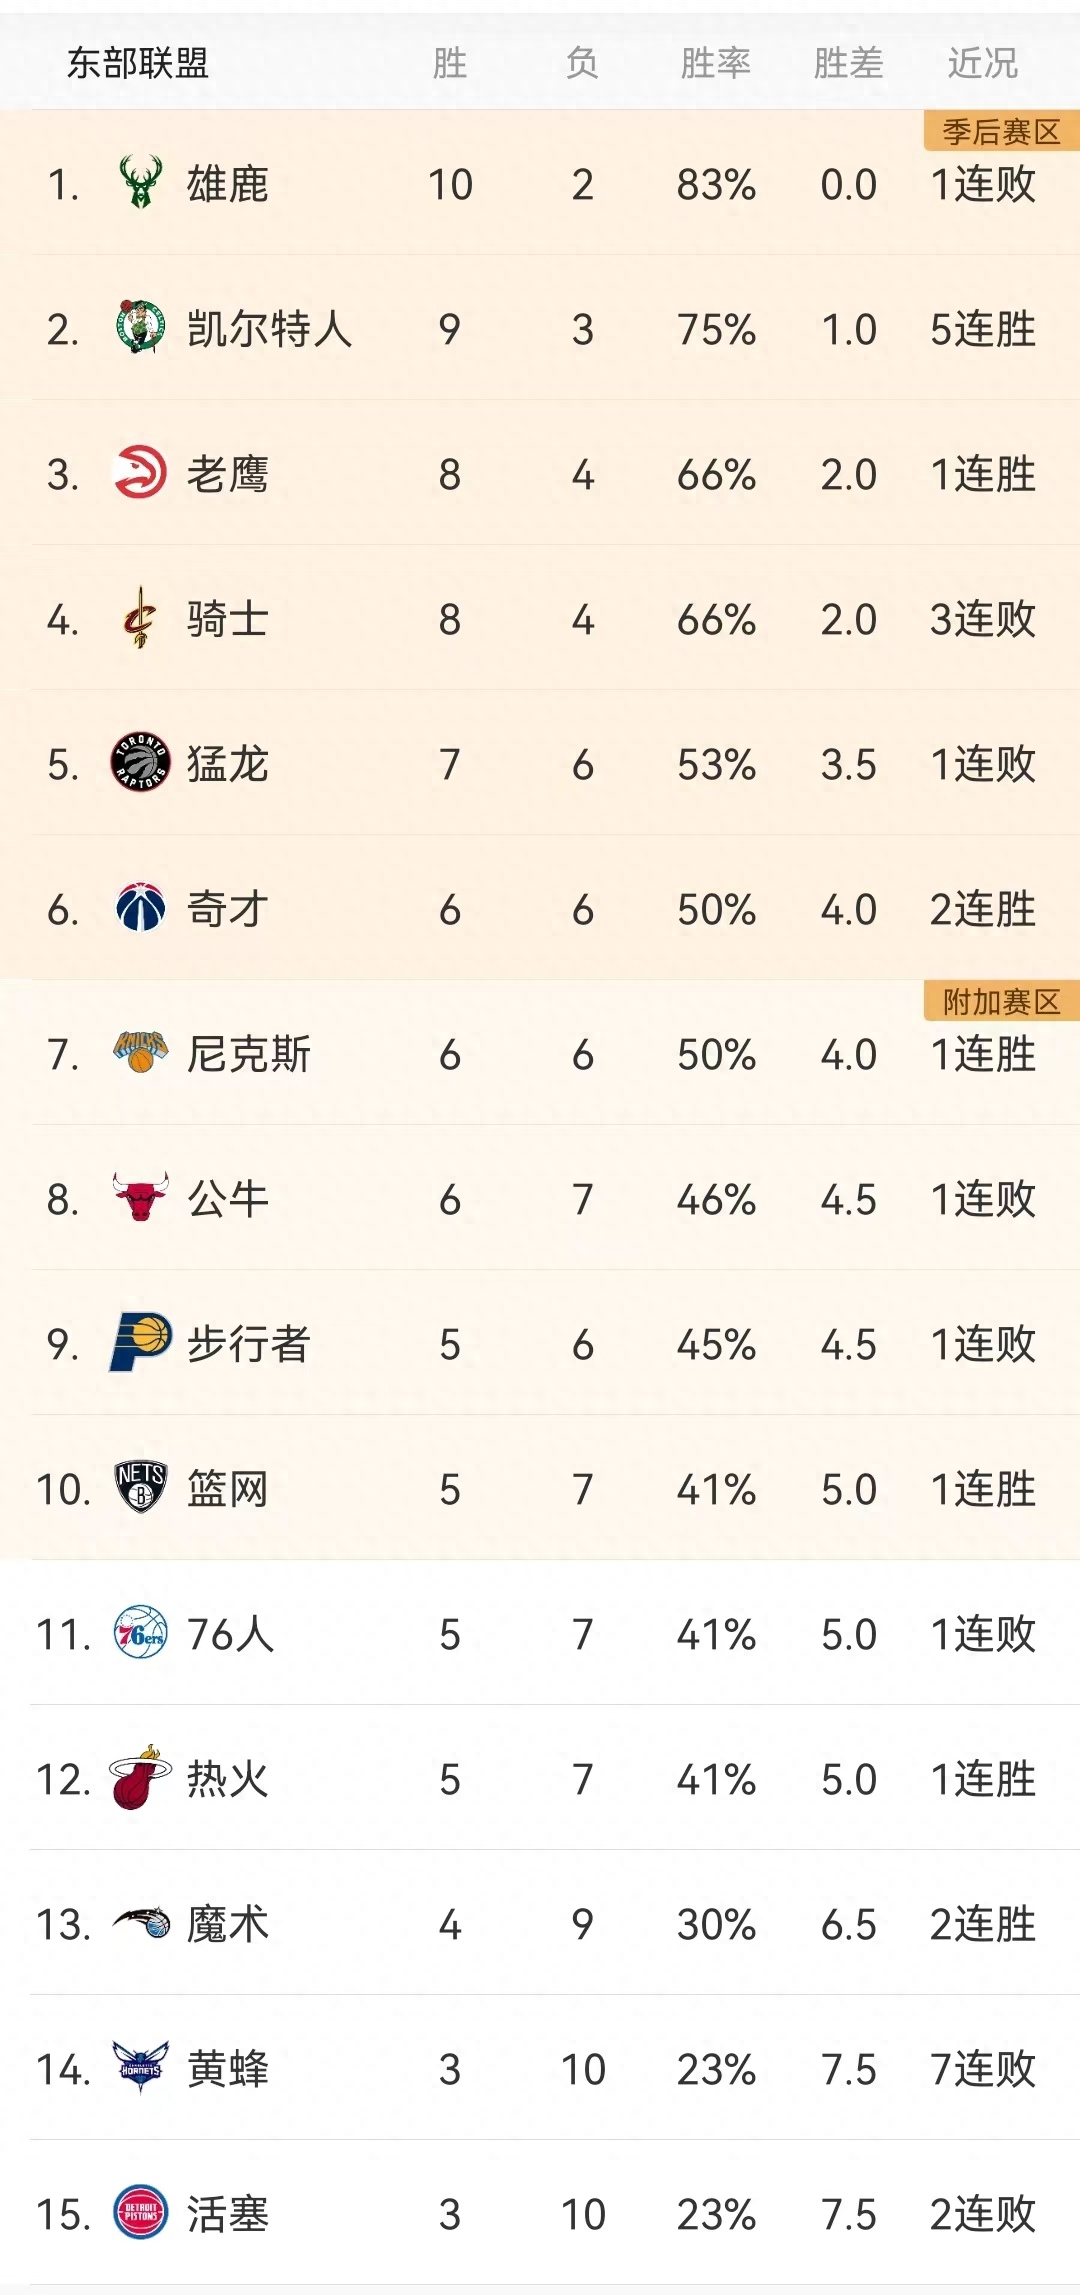Open the Brooklyn Nets logo
This screenshot has height=2295, width=1080.
point(140,1488)
